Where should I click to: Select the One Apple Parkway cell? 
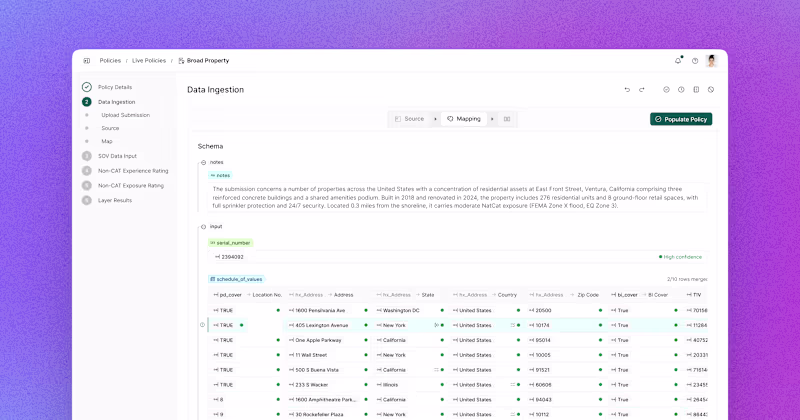click(327, 340)
